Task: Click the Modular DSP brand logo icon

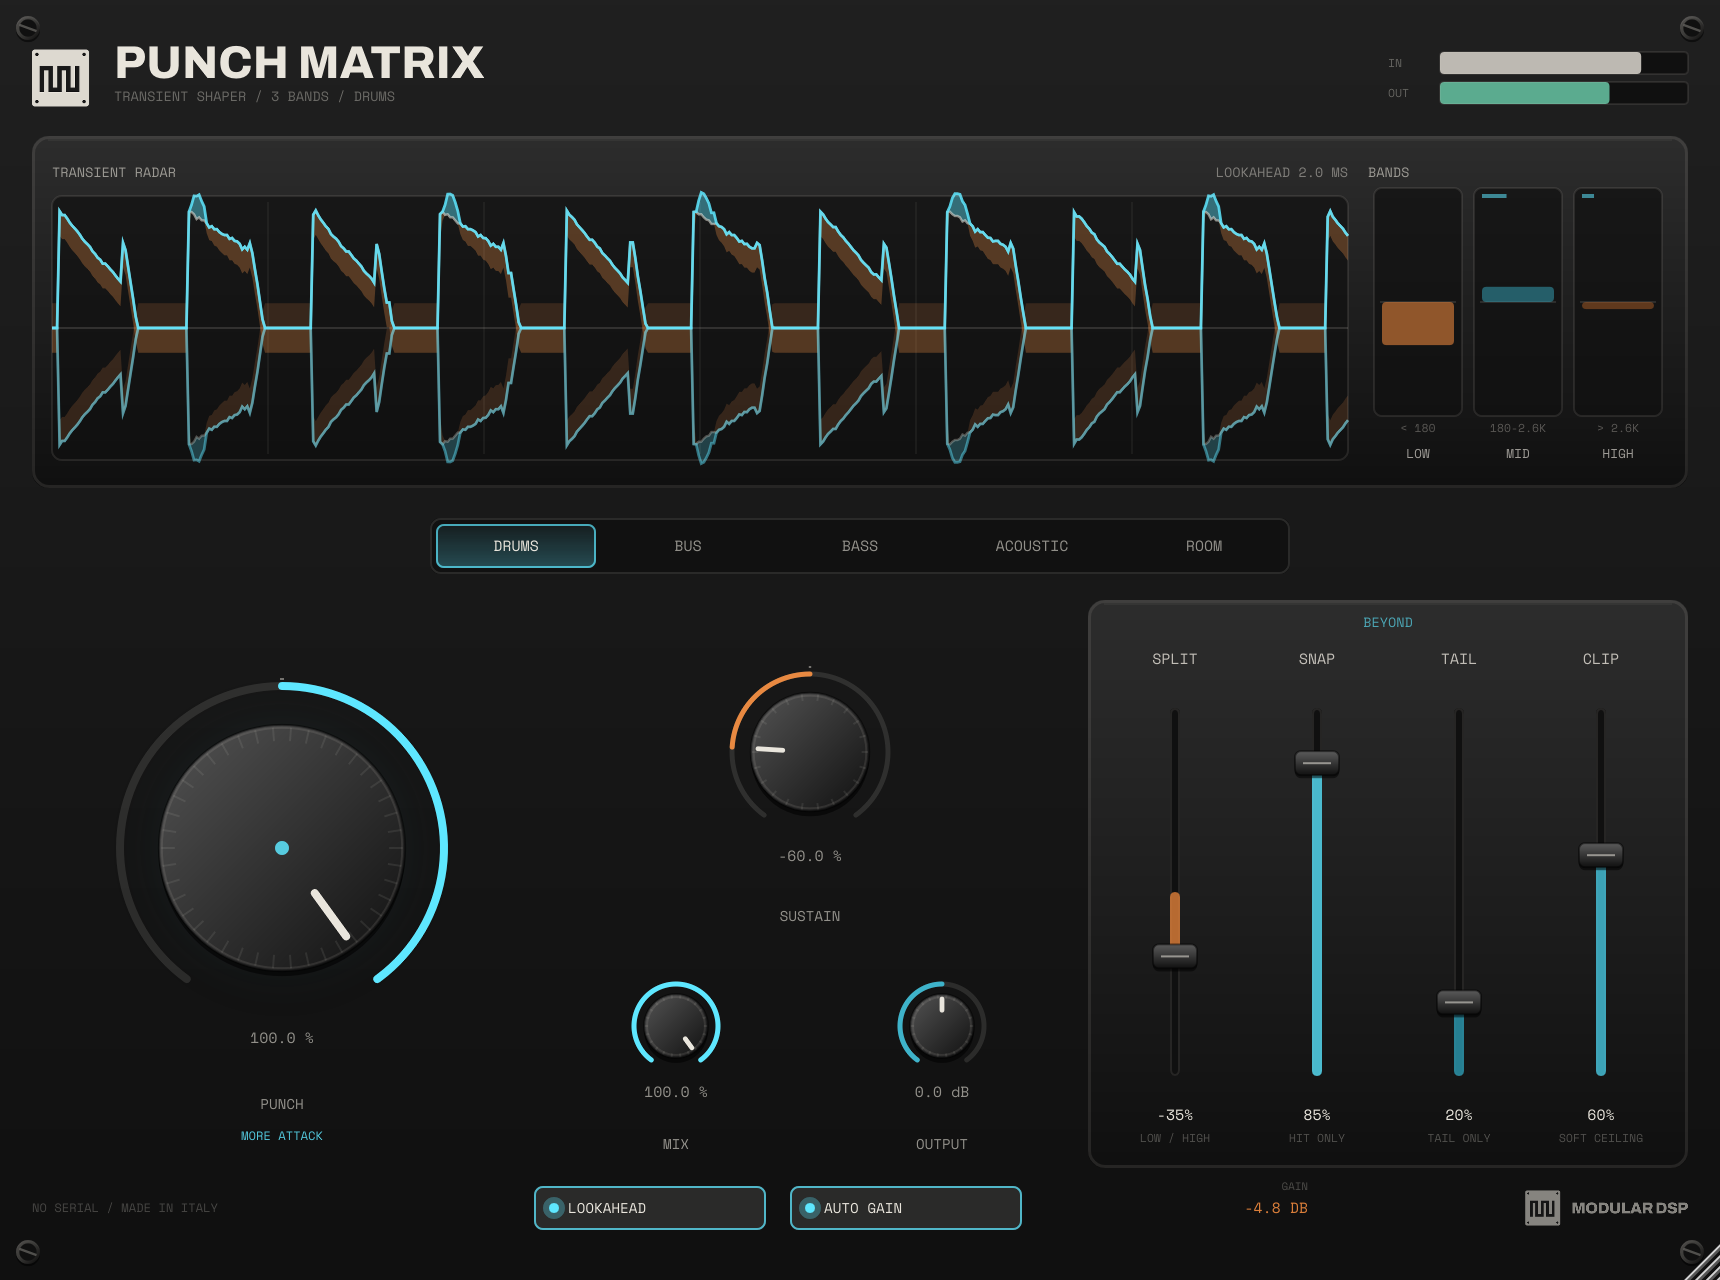Action: click(1542, 1208)
